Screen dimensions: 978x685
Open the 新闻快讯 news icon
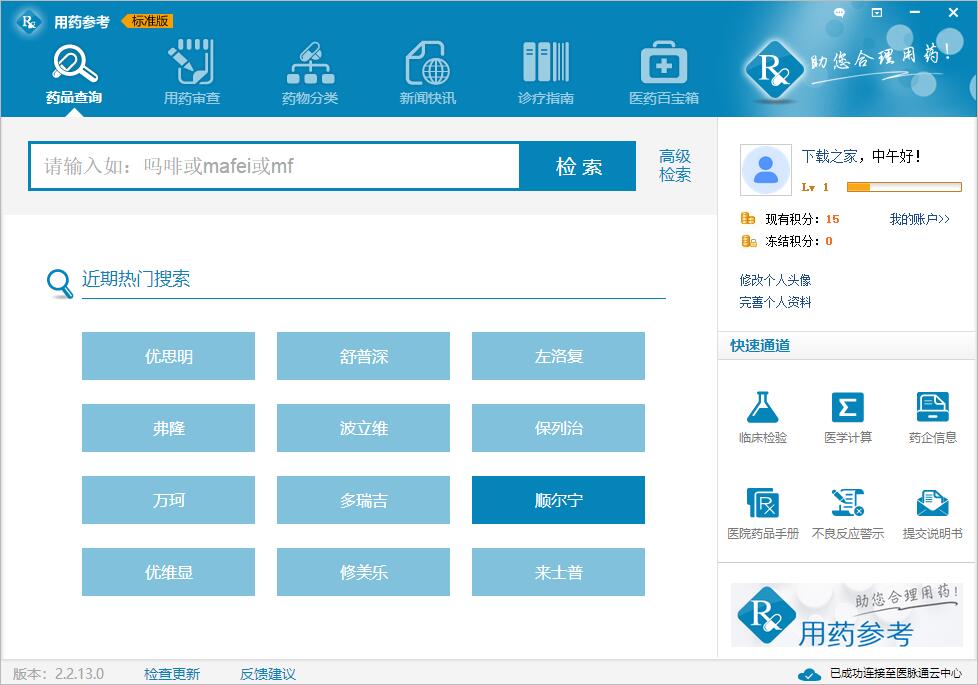427,64
